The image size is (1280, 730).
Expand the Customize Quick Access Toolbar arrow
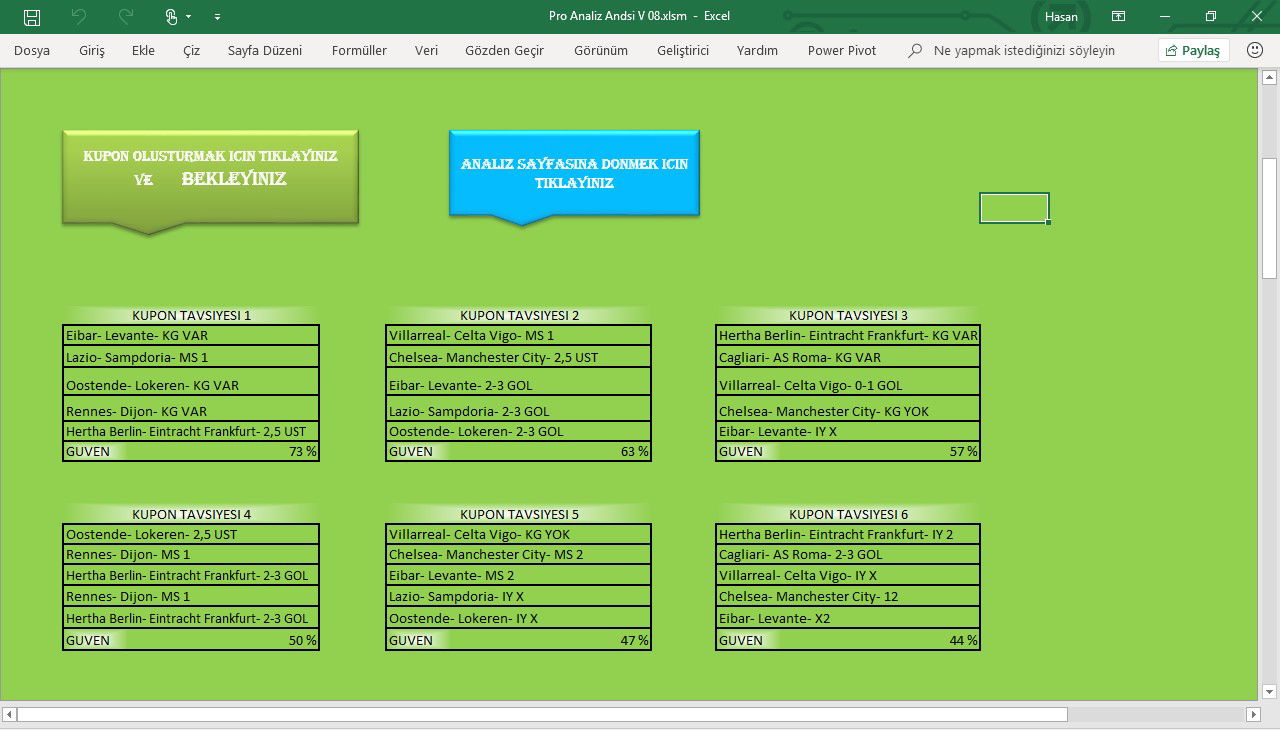[x=217, y=17]
